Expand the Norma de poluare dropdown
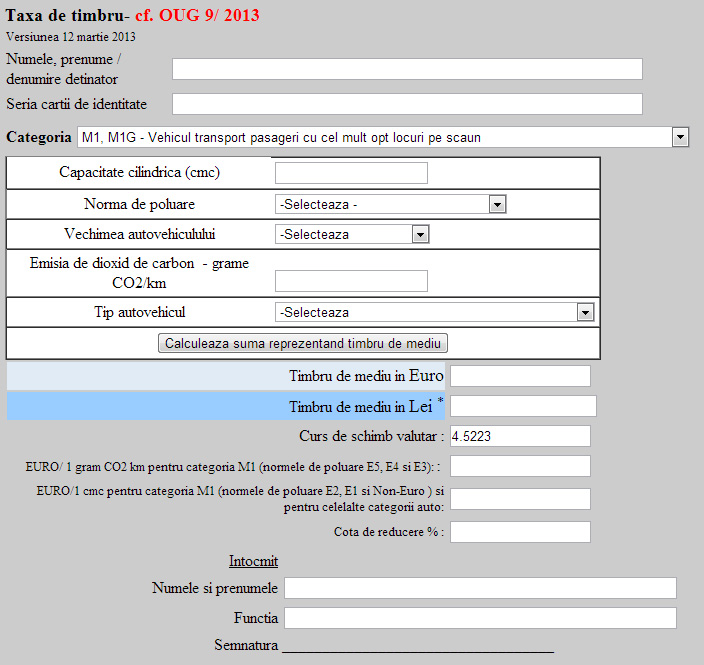The height and width of the screenshot is (665, 704). 391,204
